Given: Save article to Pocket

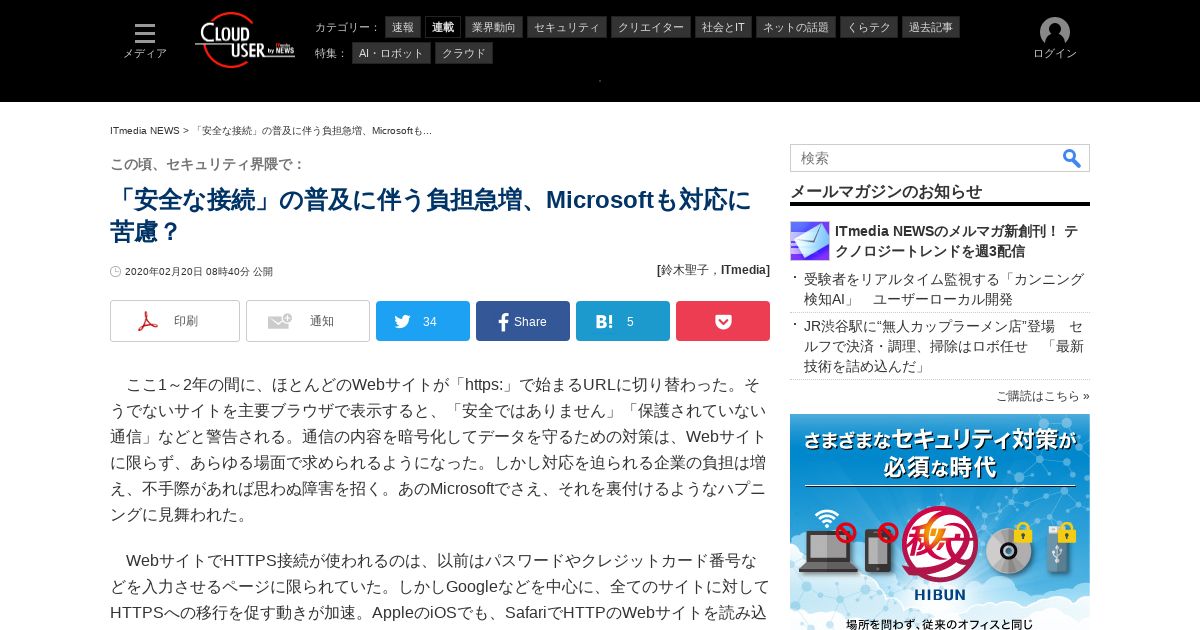Looking at the screenshot, I should (x=723, y=321).
